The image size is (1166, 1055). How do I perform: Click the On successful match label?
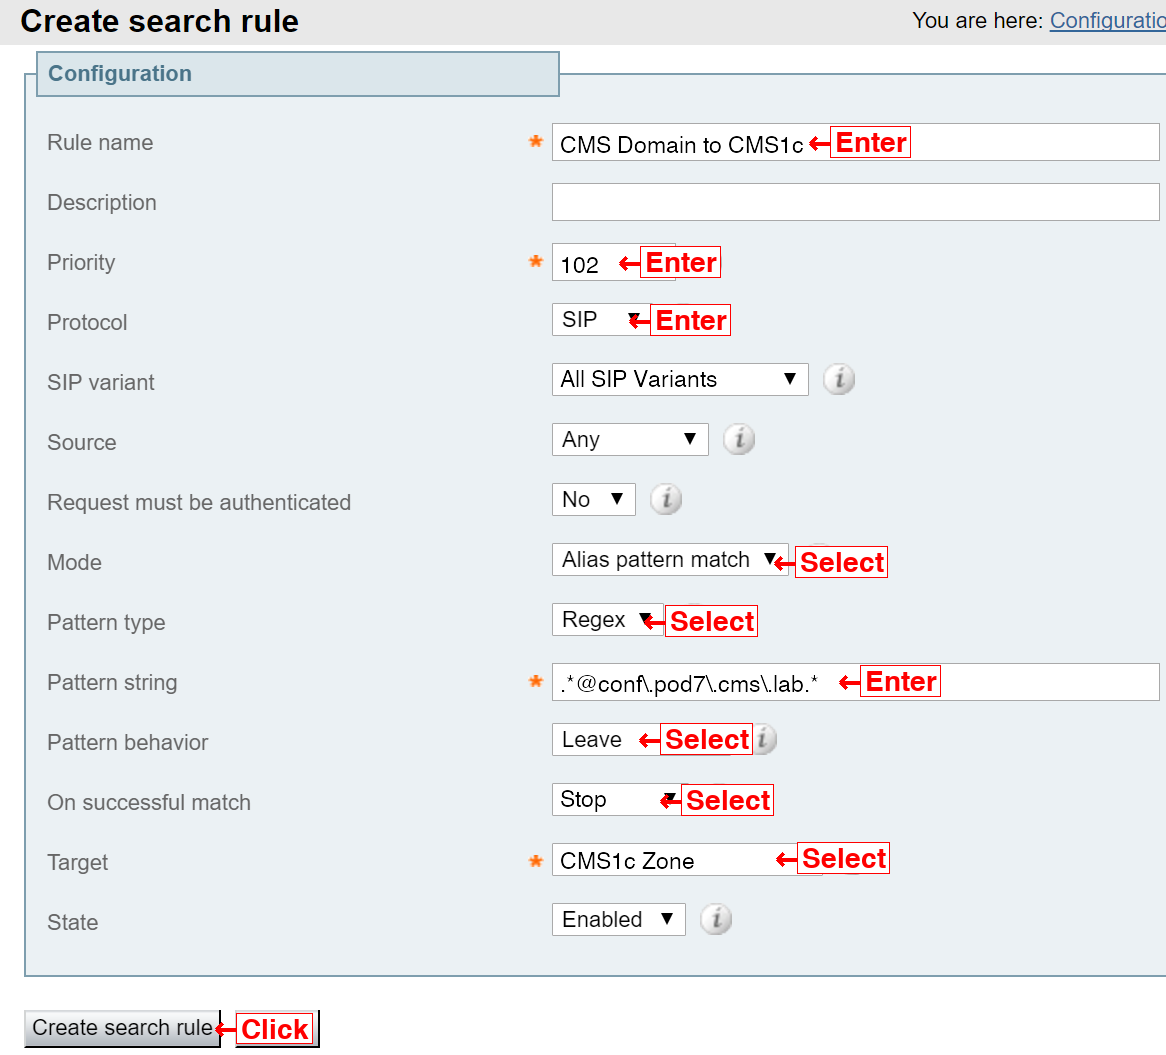(149, 802)
